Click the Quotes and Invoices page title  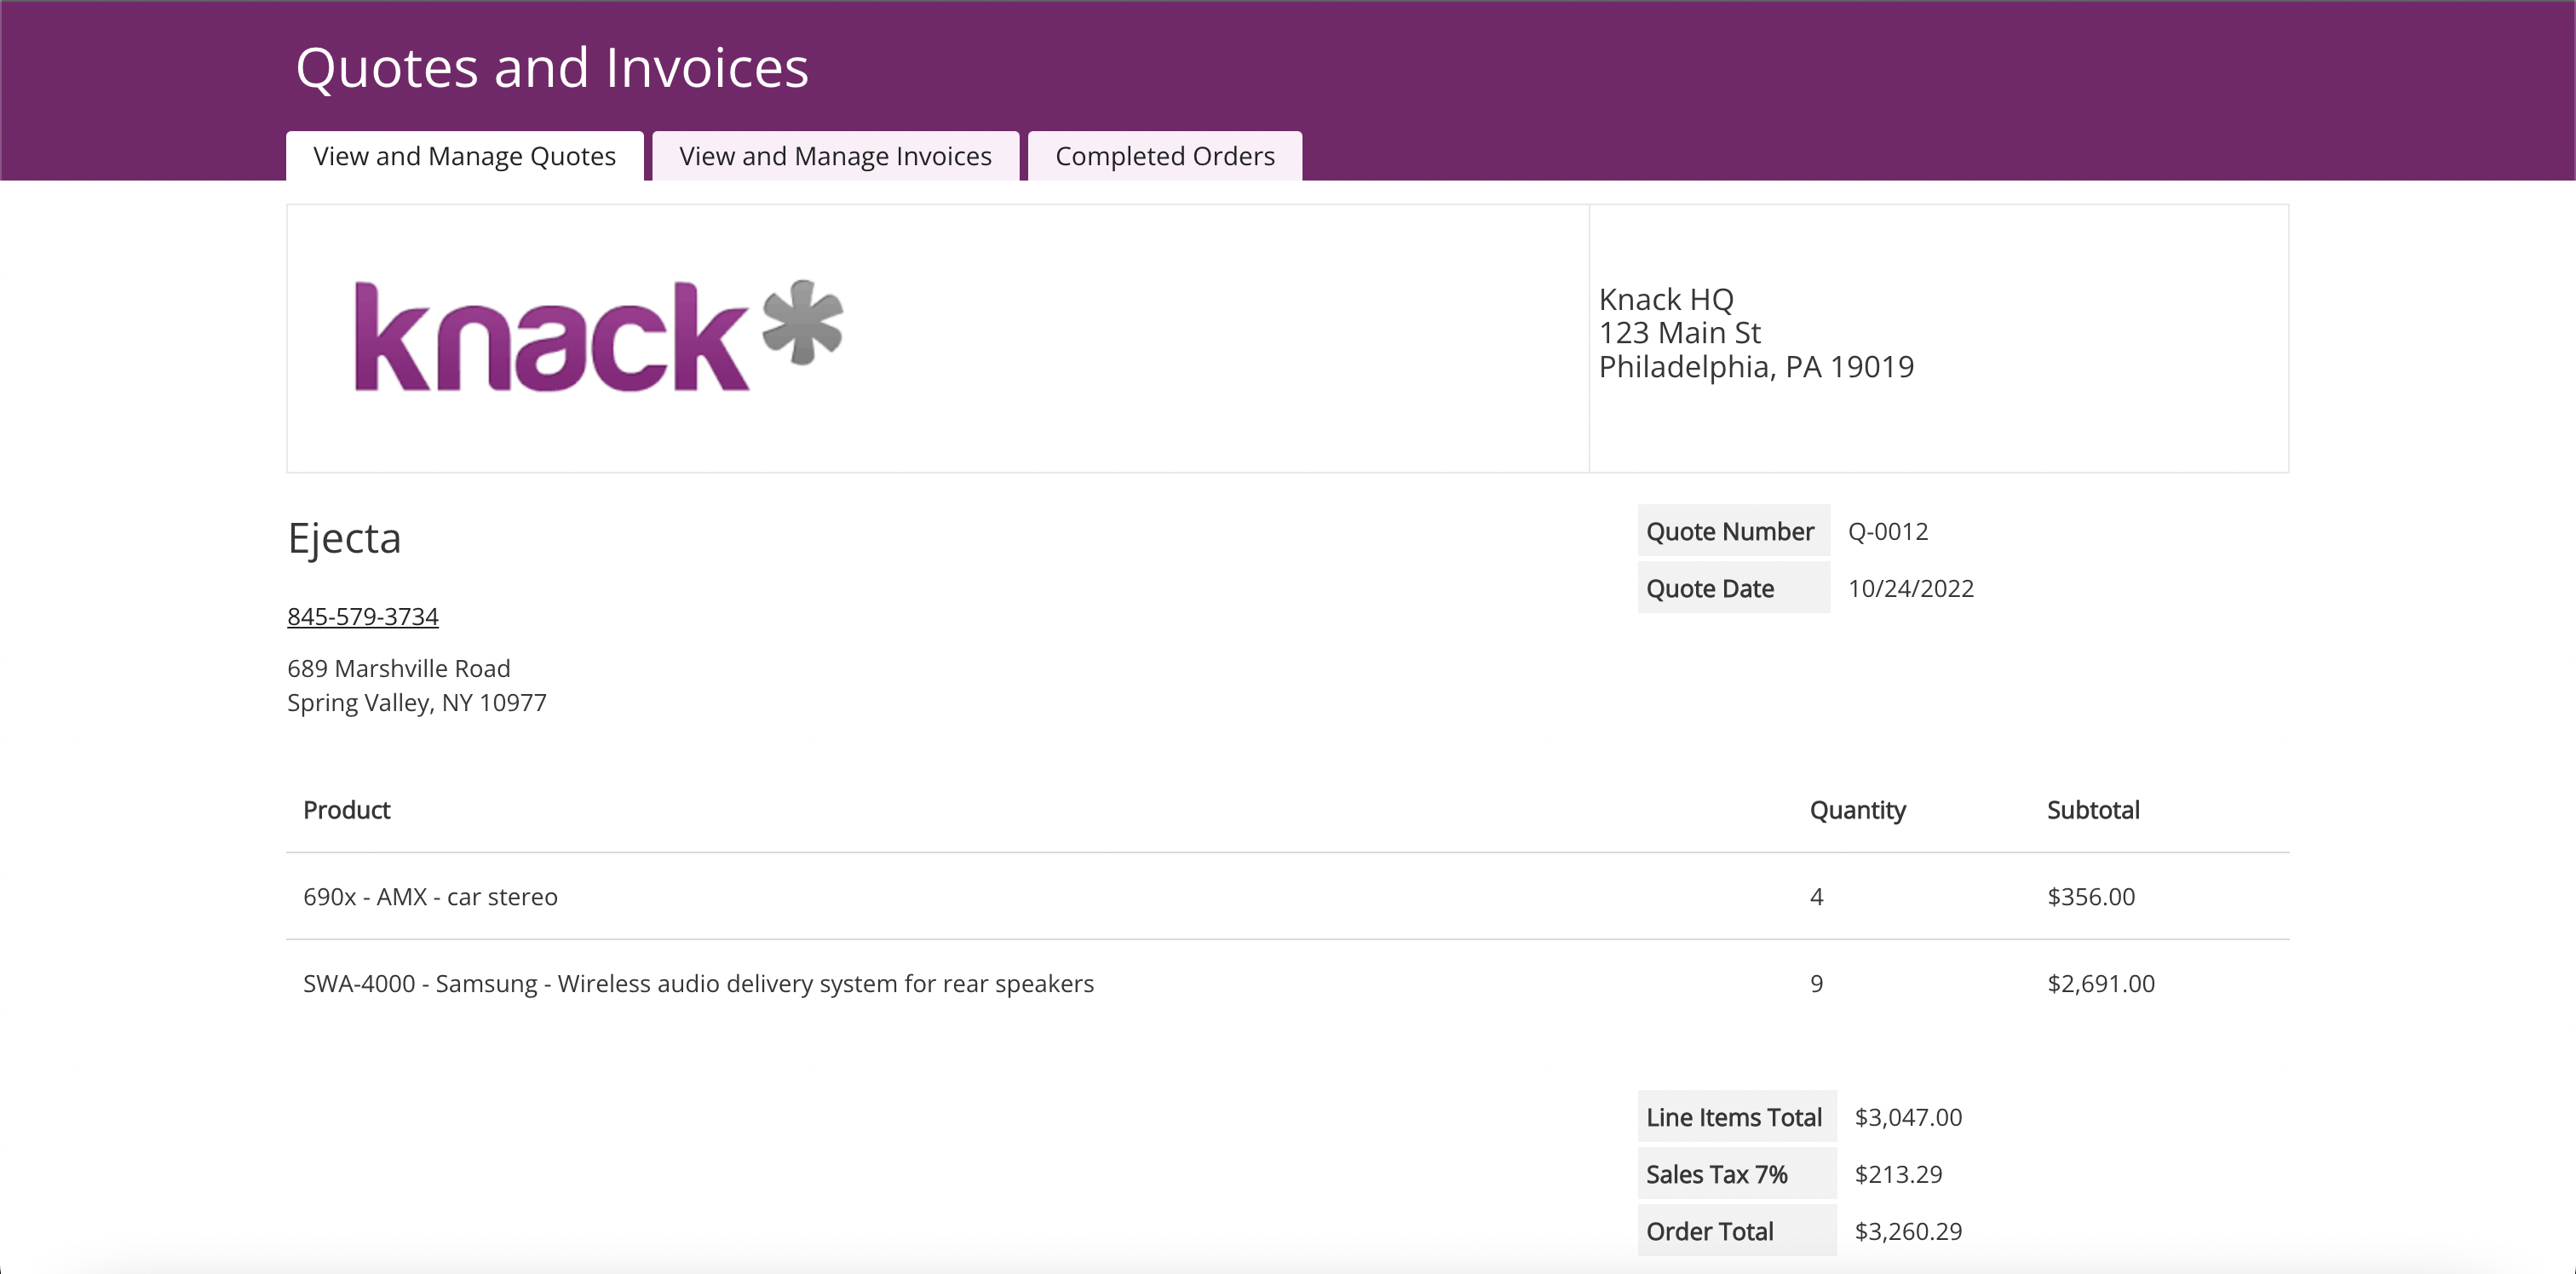[551, 68]
